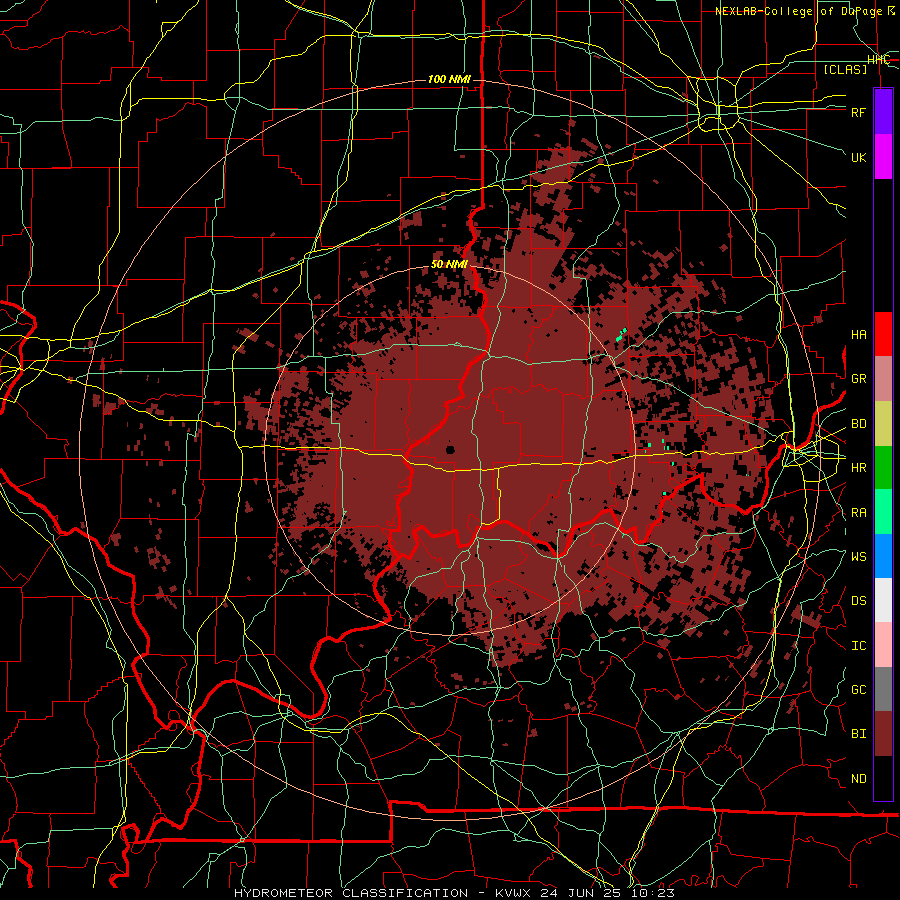Click the red HA legend color swatch
The height and width of the screenshot is (900, 900).
point(883,334)
